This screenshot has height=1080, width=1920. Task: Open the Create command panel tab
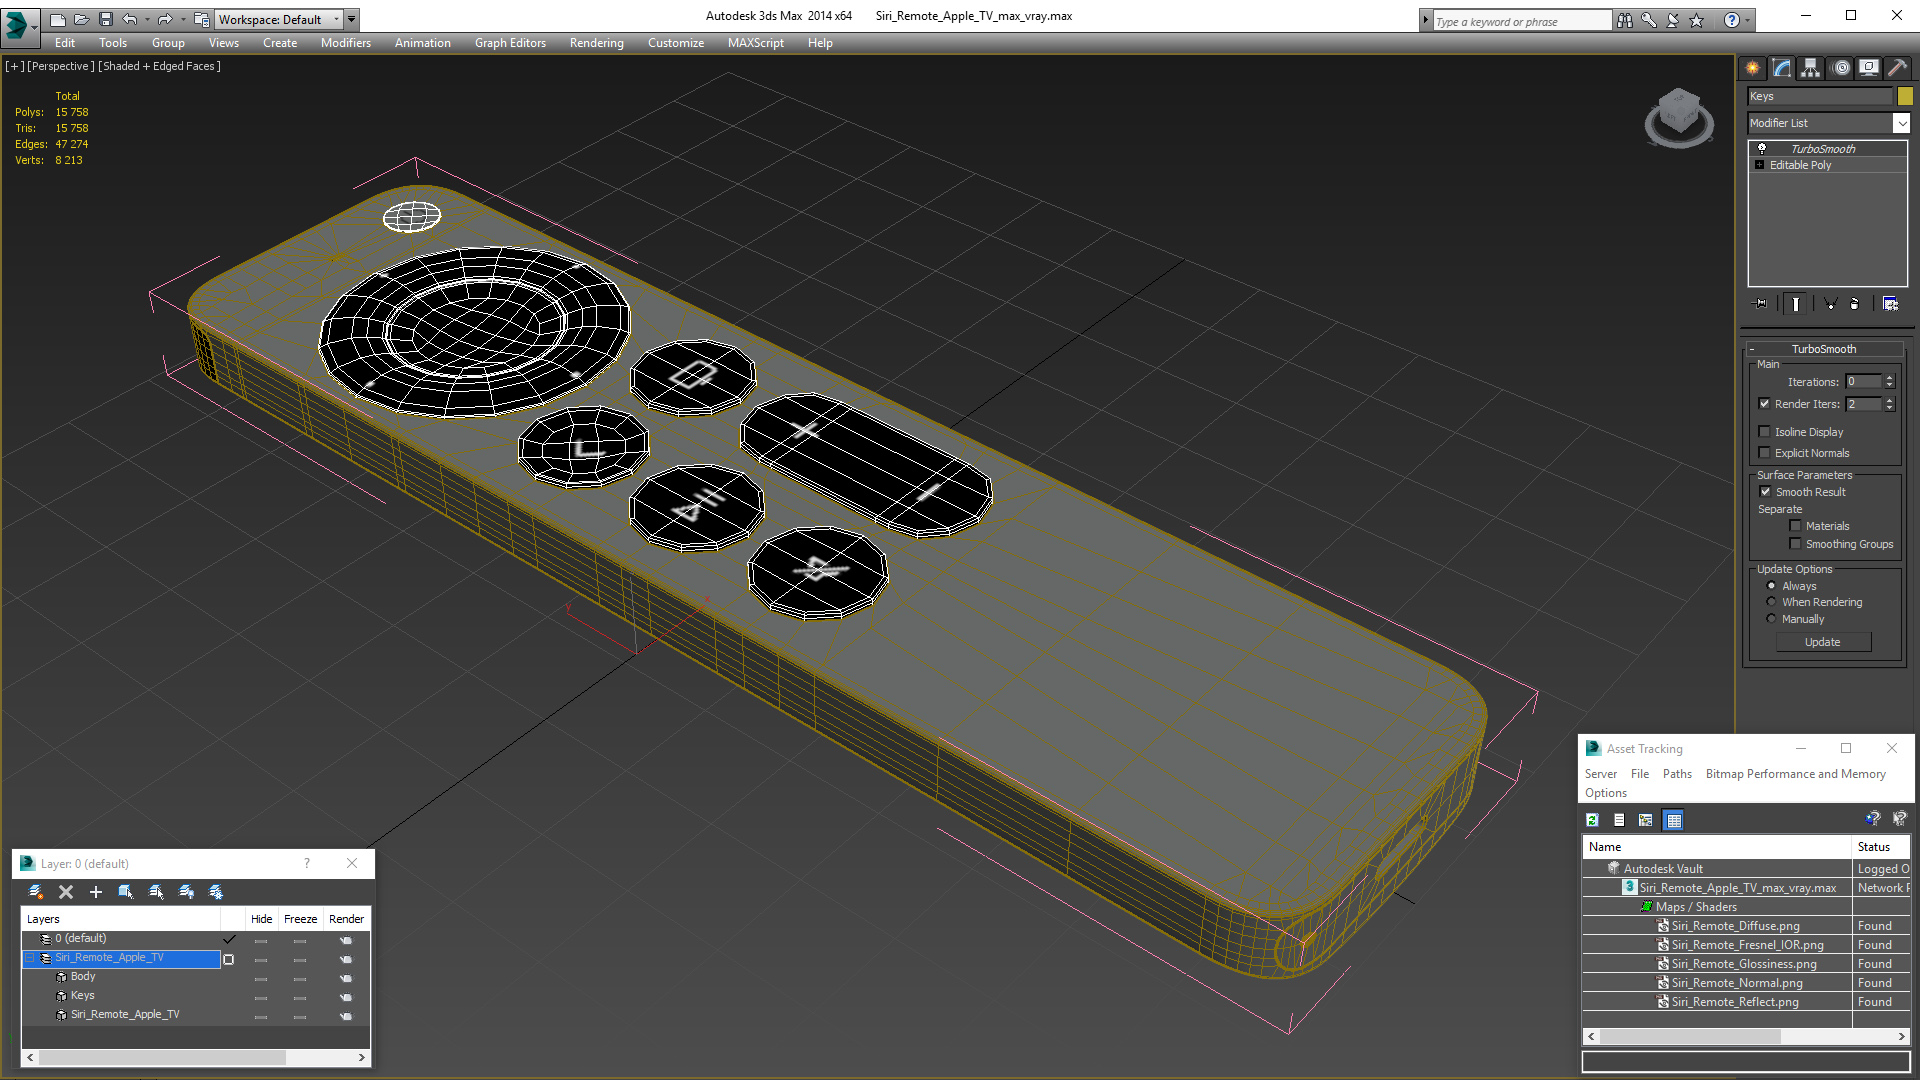(1753, 68)
